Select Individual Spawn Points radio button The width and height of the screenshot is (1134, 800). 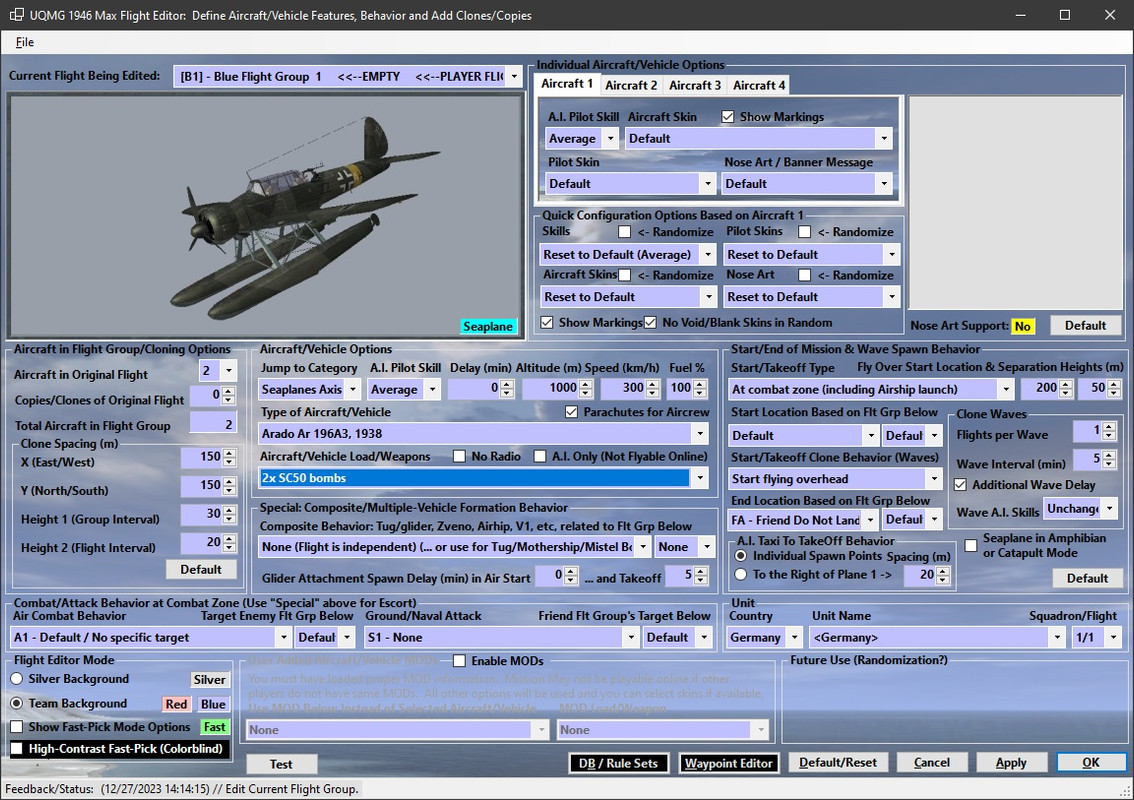pos(741,556)
